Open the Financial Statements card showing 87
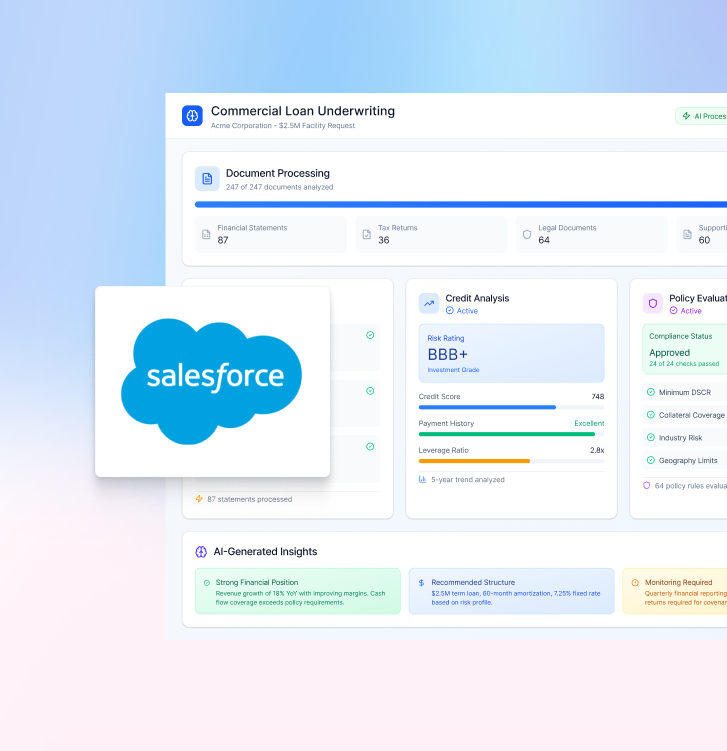 270,234
